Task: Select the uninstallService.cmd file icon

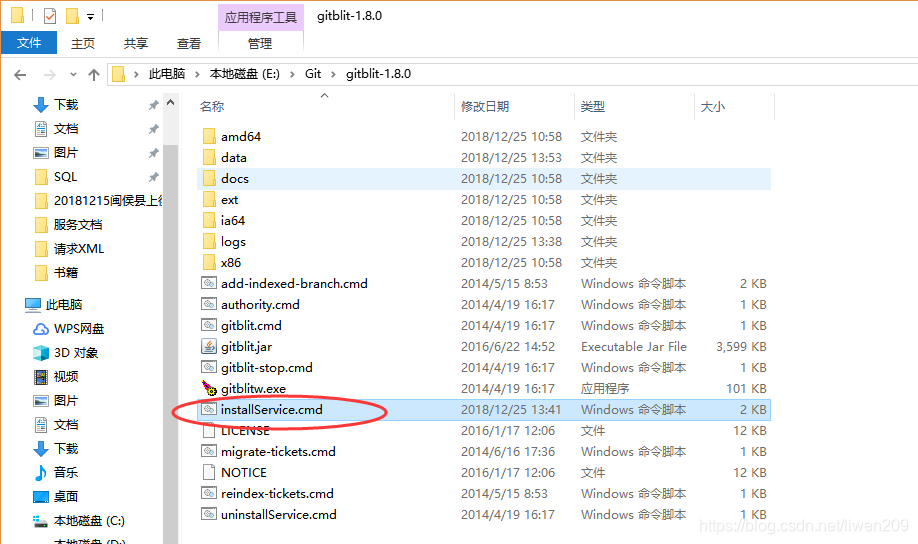Action: [209, 515]
